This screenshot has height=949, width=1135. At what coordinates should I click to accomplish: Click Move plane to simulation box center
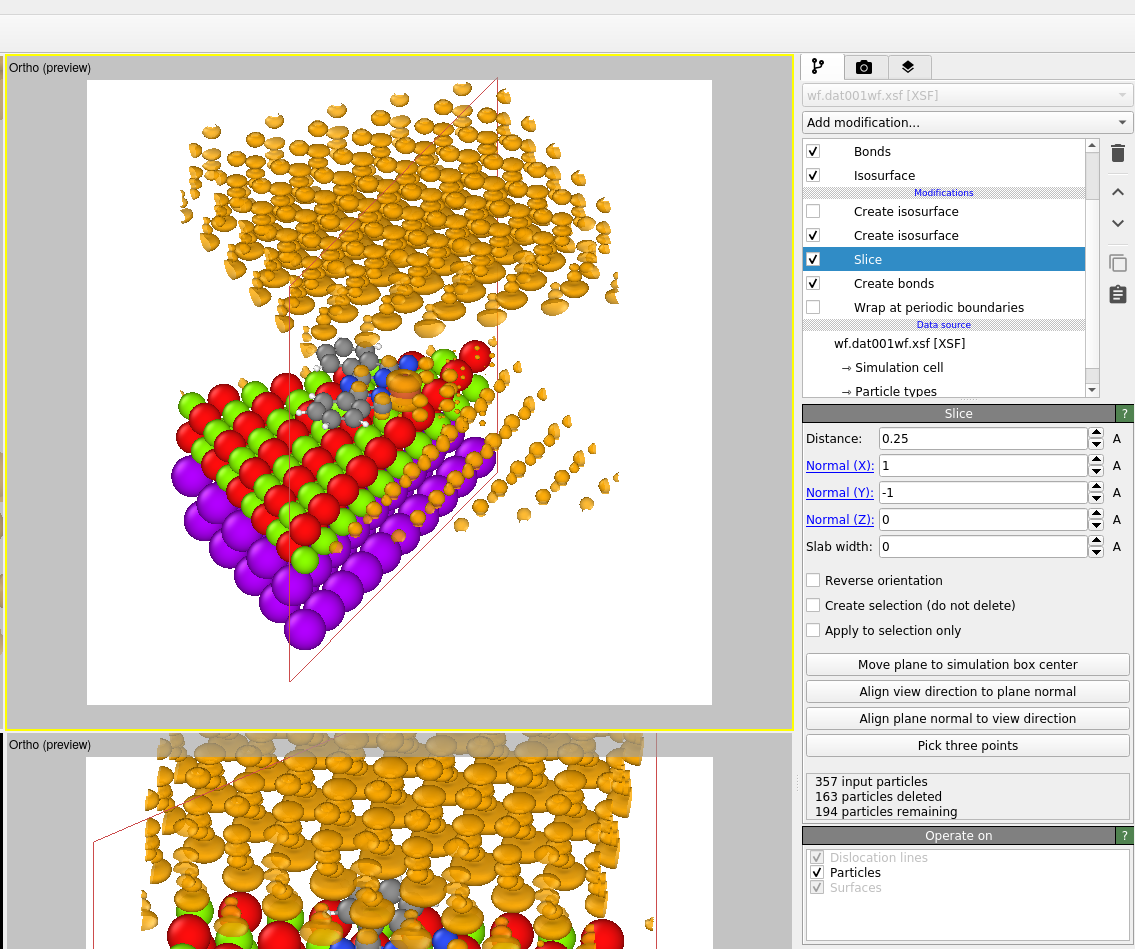point(966,664)
